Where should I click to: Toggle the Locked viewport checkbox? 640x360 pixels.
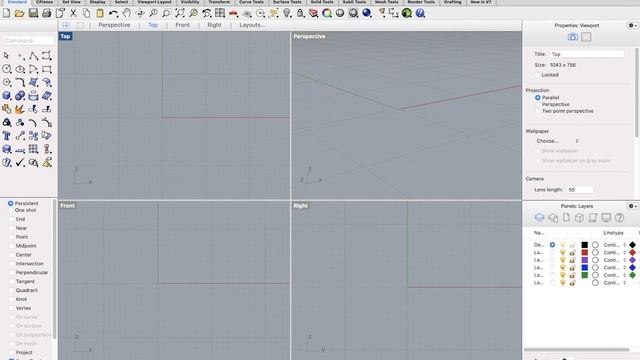point(538,75)
